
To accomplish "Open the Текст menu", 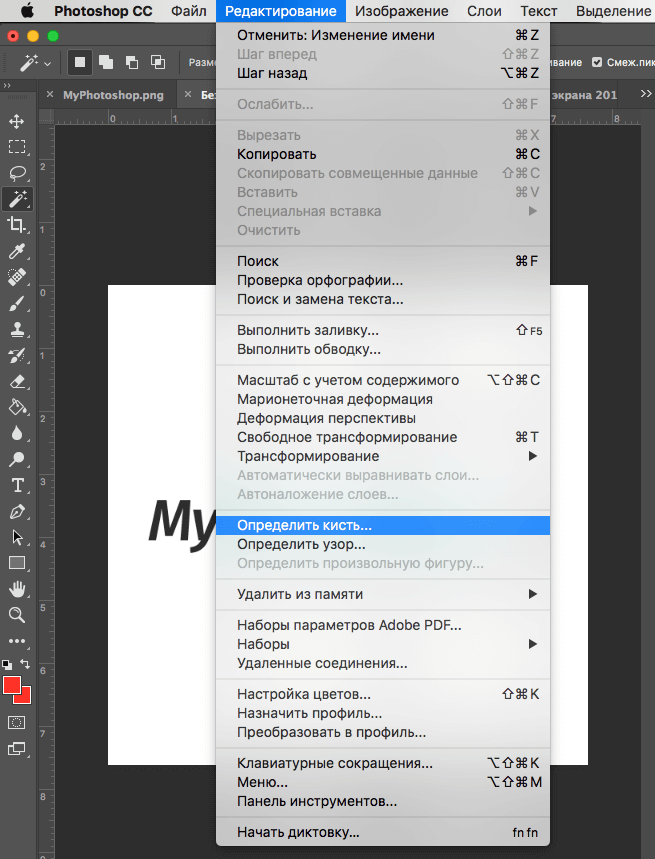I will tap(539, 11).
